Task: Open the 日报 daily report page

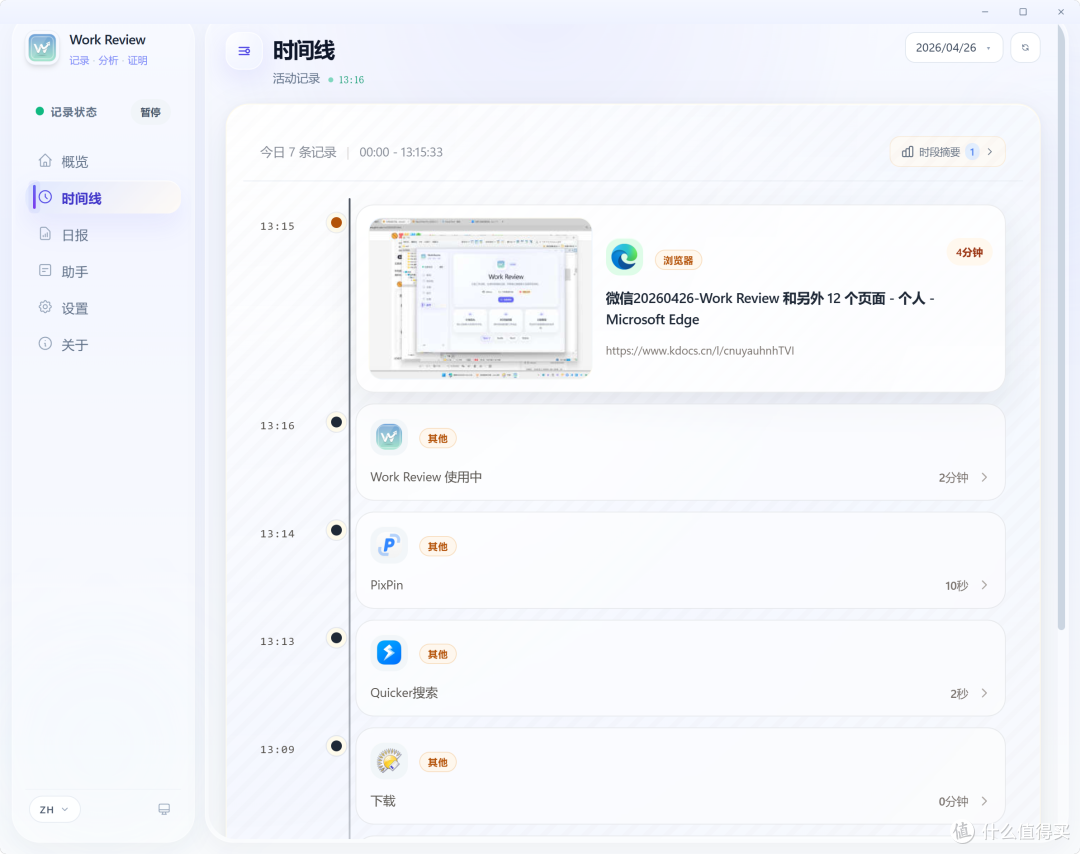Action: coord(103,235)
